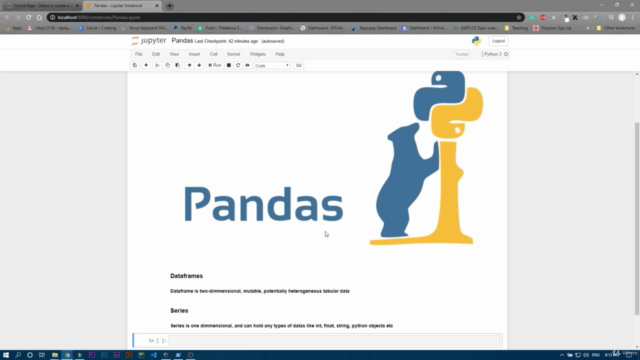This screenshot has height=360, width=640.
Task: Open Visual Studio Code from the taskbar
Action: 153,355
